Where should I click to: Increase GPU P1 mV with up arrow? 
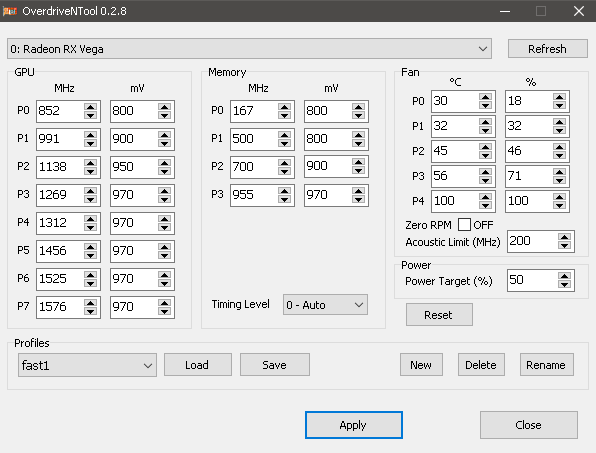coord(165,135)
